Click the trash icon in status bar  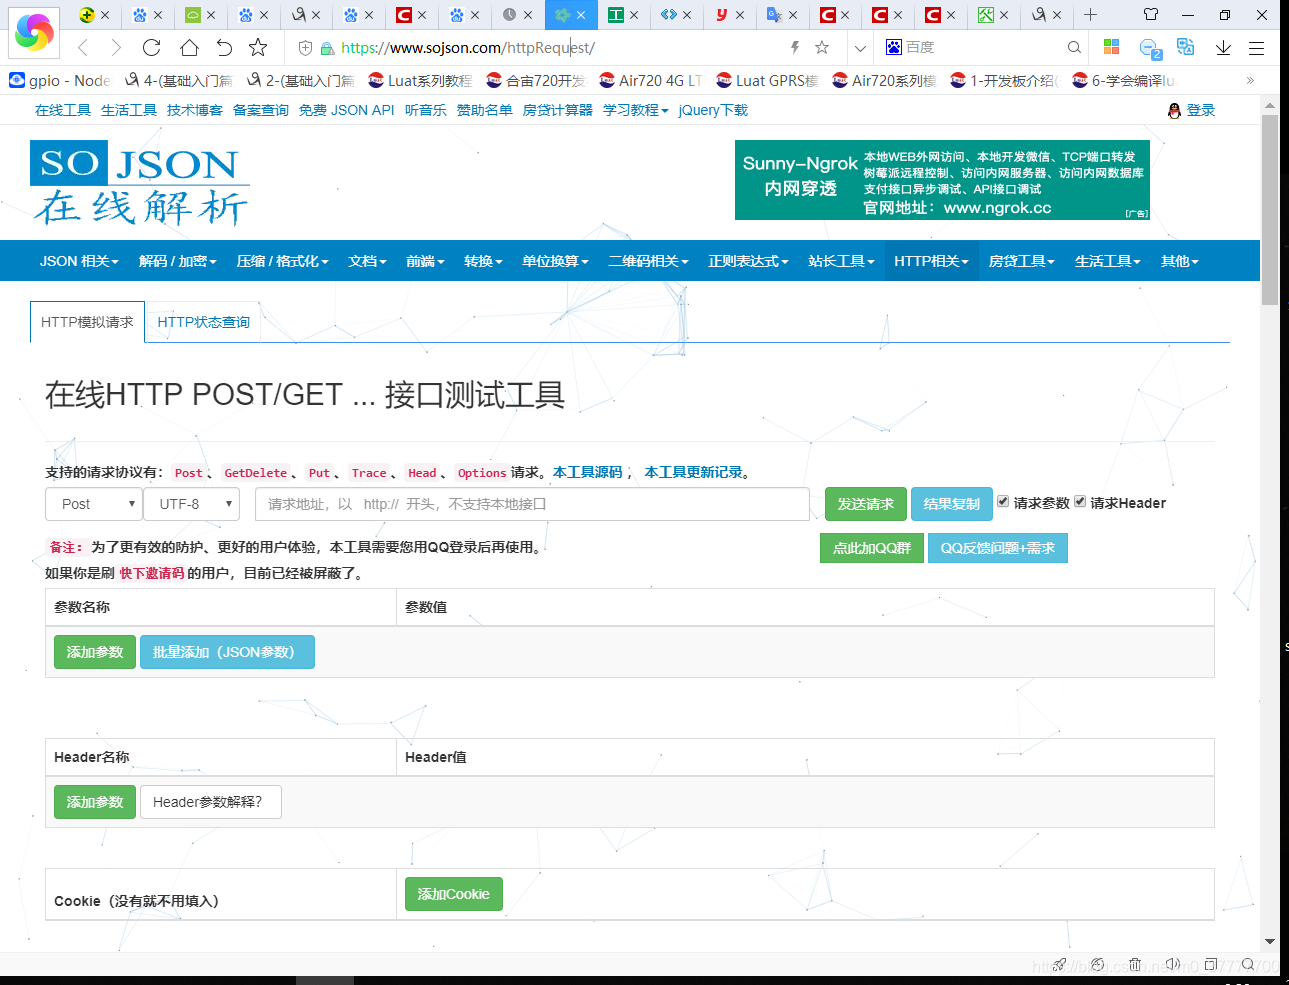pos(1135,965)
